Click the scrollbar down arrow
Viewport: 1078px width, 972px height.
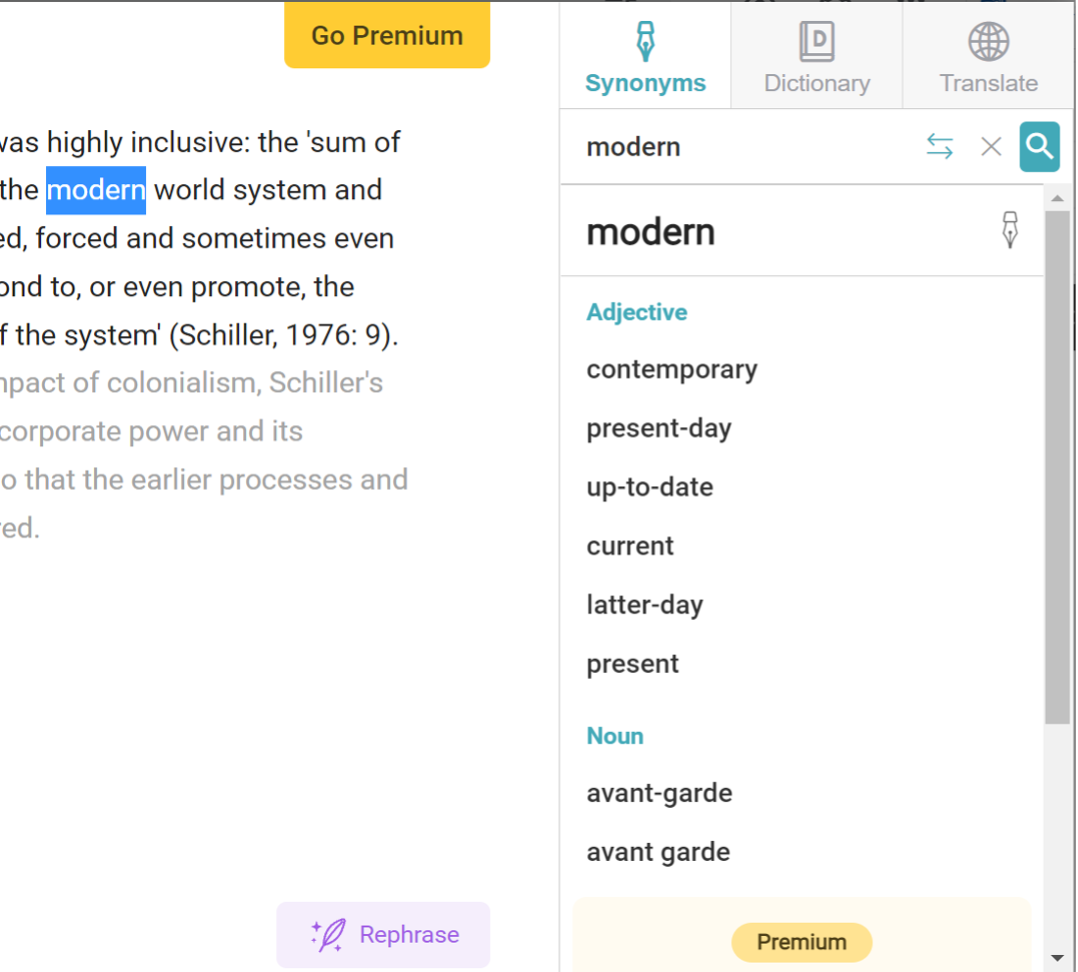click(1057, 958)
